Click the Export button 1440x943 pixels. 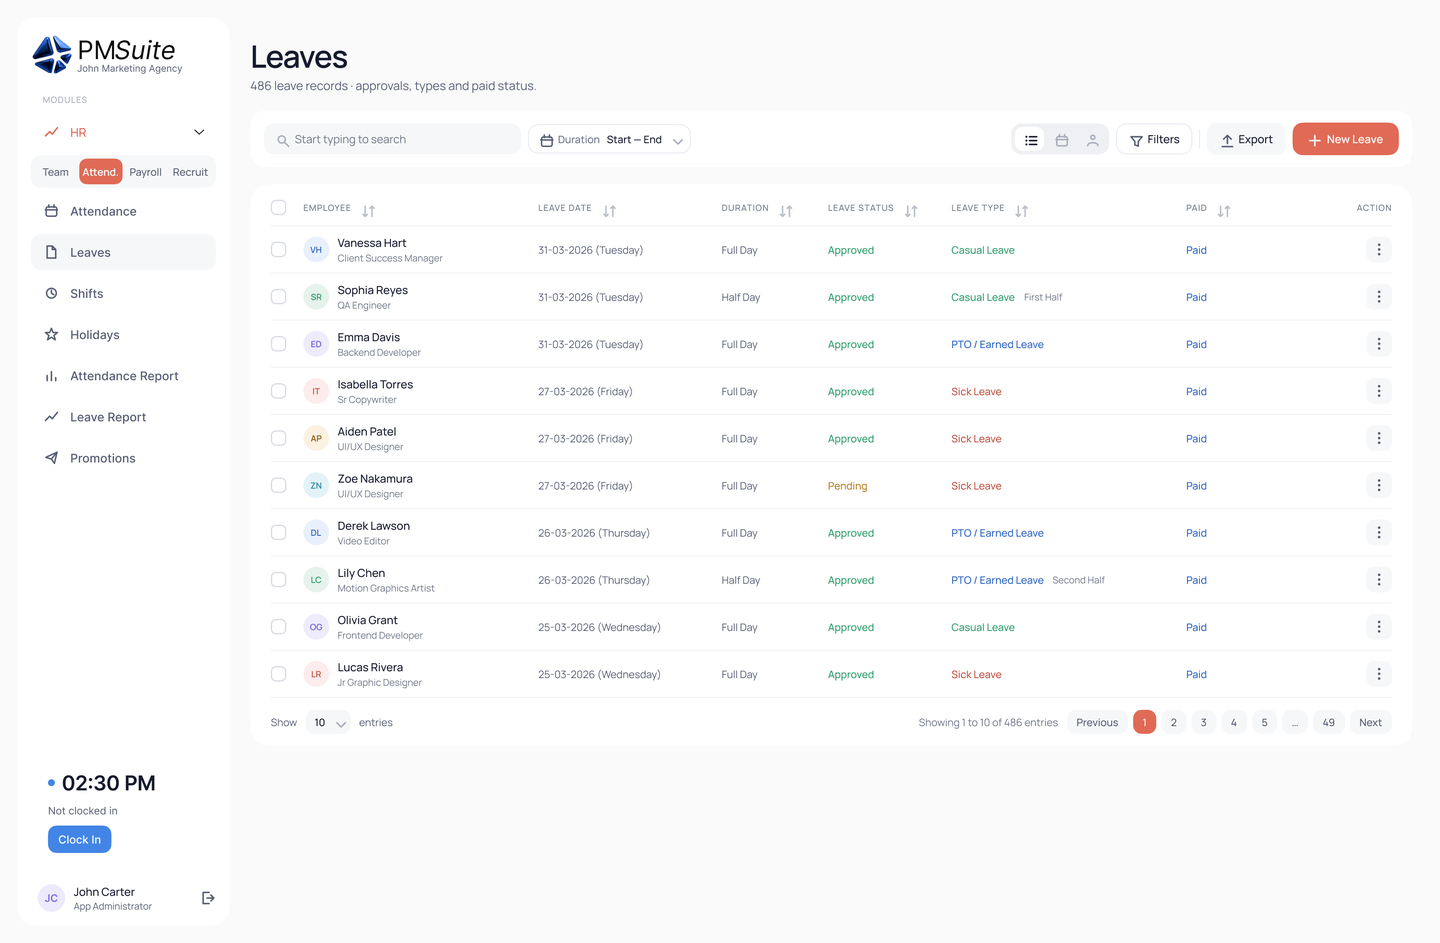(1246, 140)
